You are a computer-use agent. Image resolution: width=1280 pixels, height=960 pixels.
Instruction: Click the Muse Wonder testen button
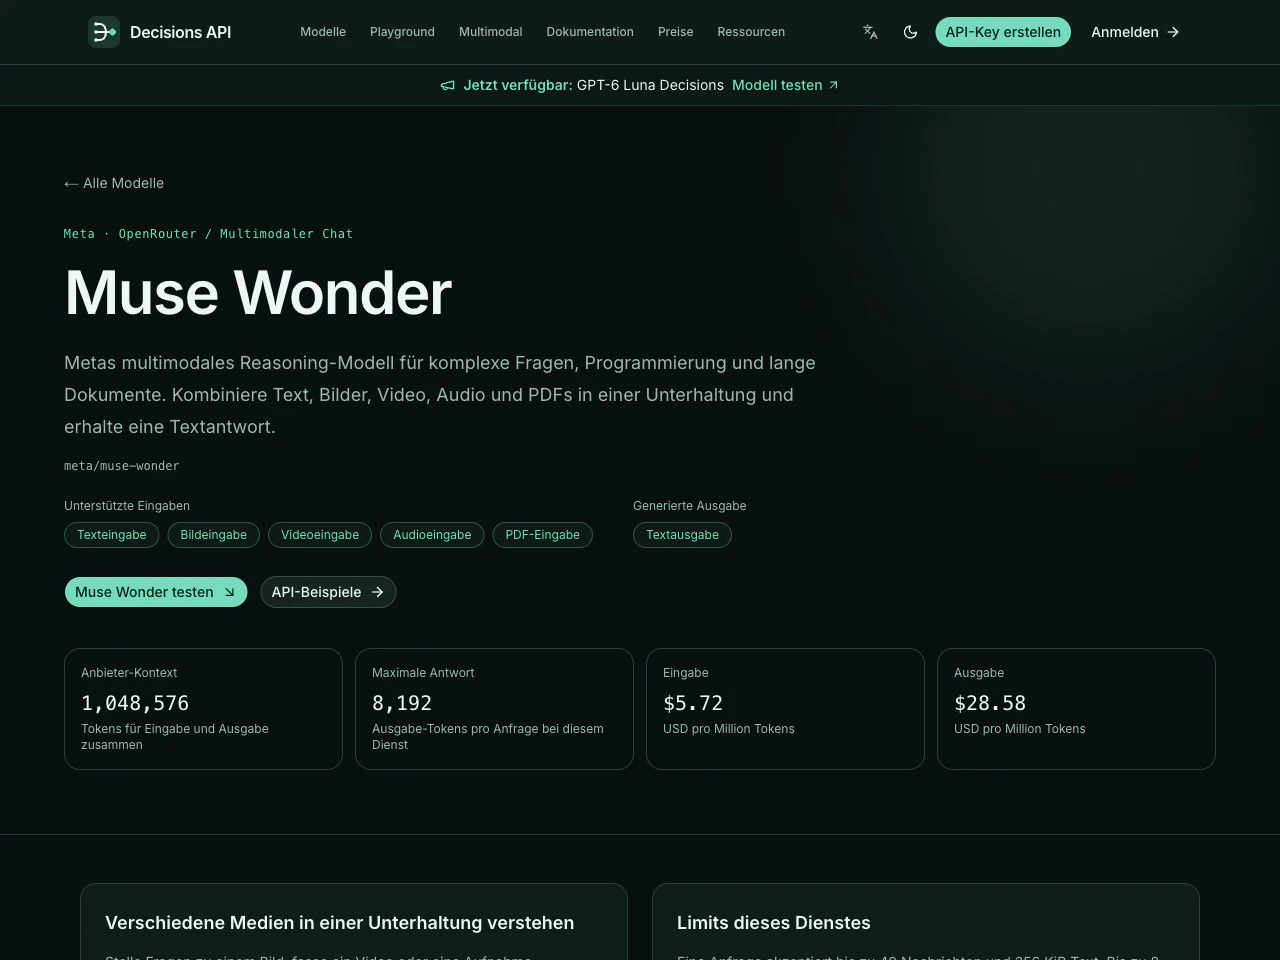click(x=156, y=592)
